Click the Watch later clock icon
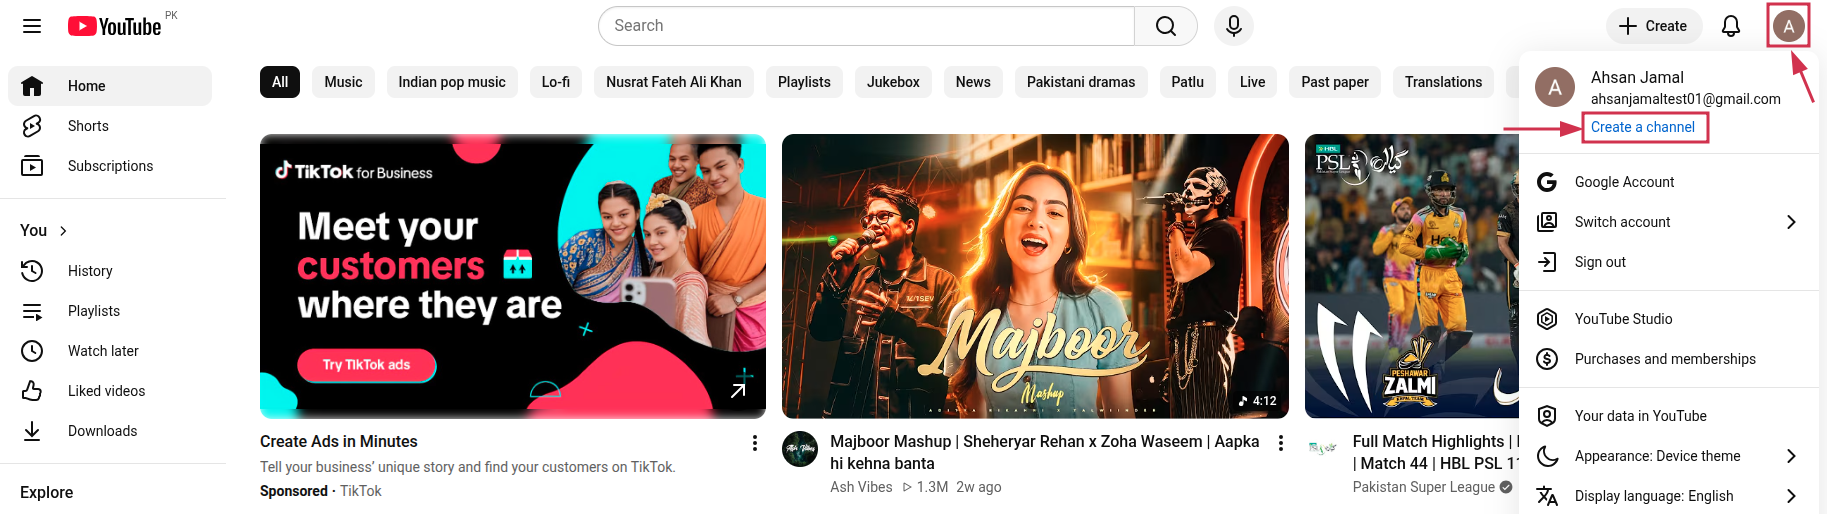The width and height of the screenshot is (1827, 514). (32, 351)
